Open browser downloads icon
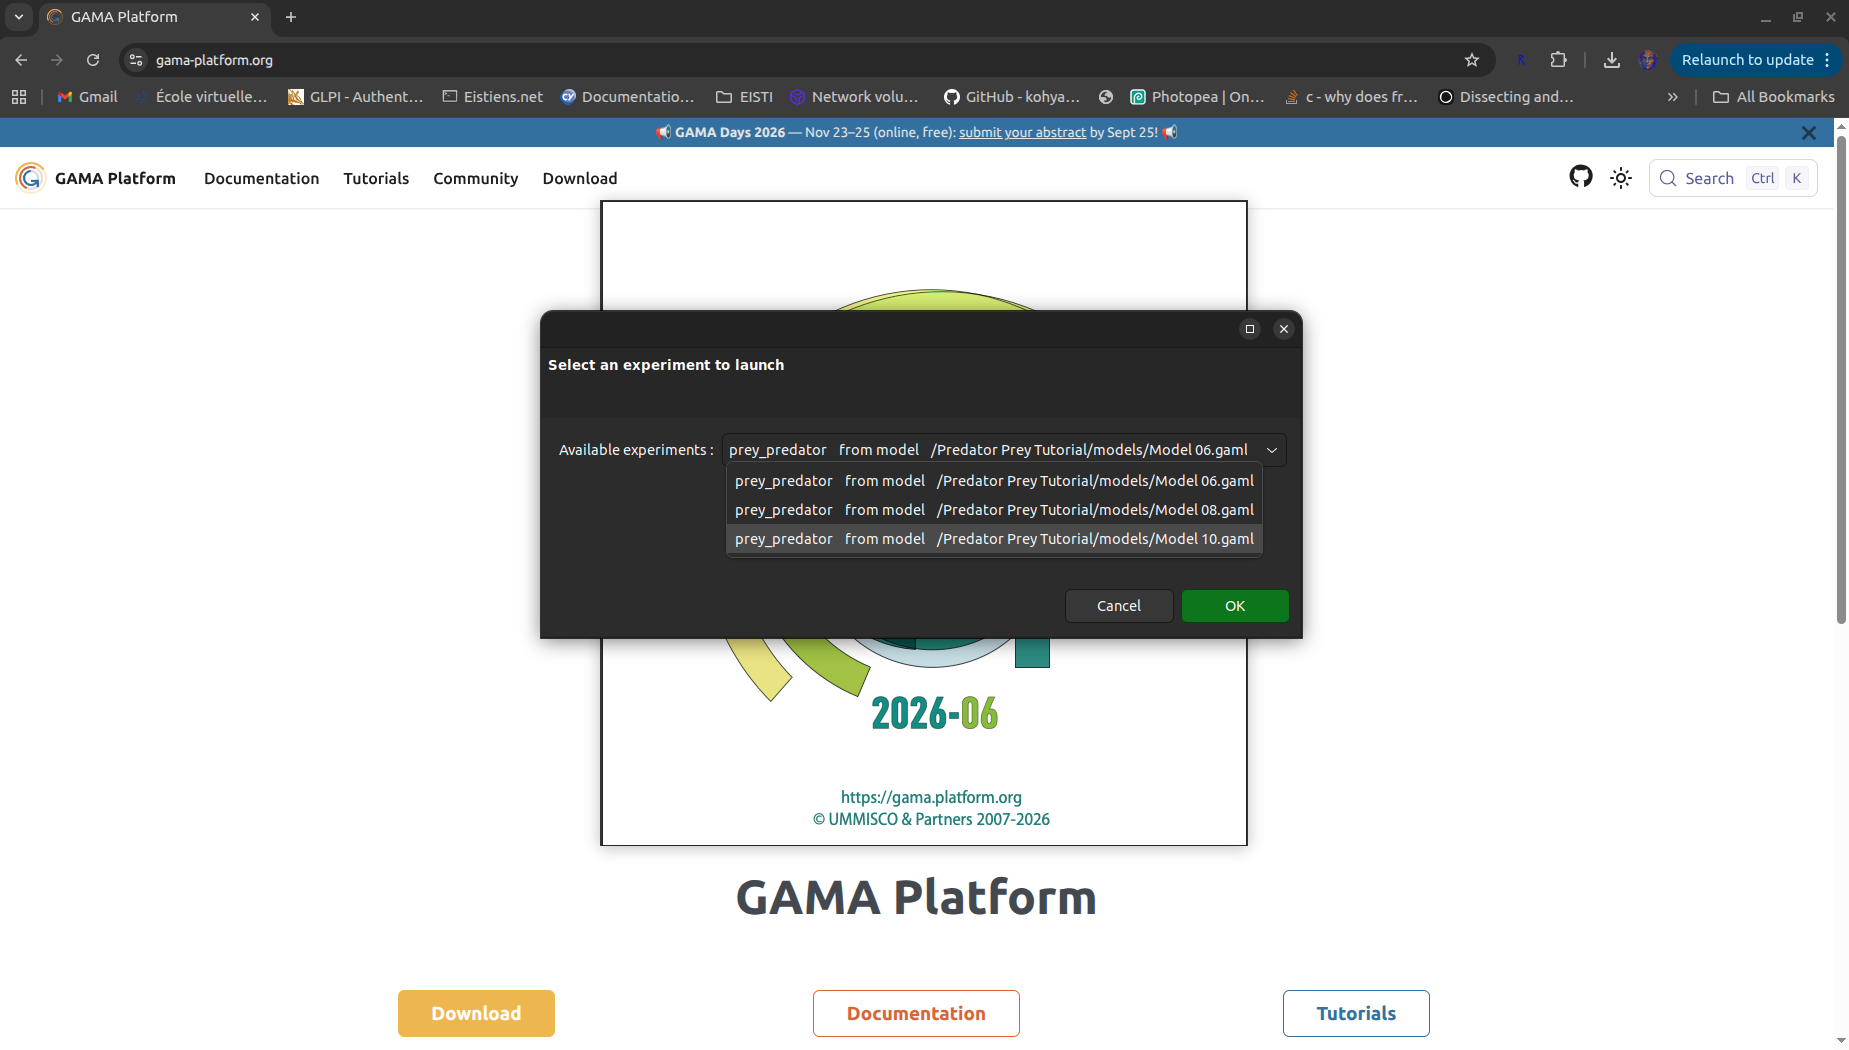This screenshot has height=1050, width=1849. coord(1611,60)
